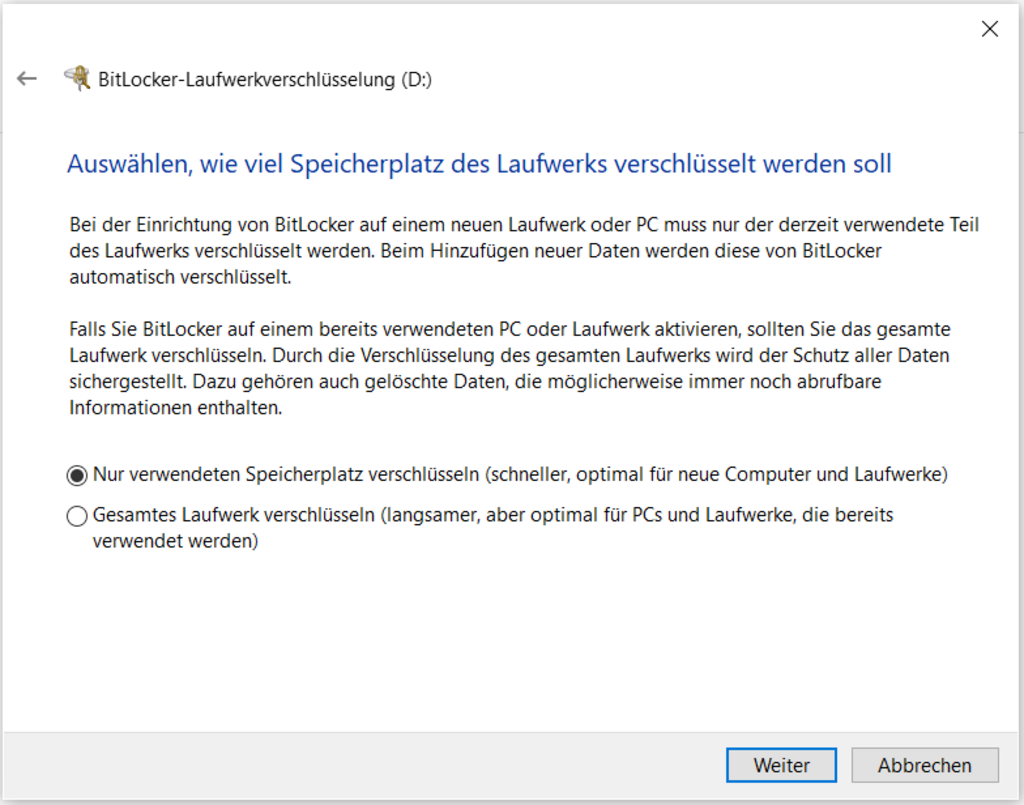Screen dimensions: 1024x805
Task: Click title text 'BitLocker-Laufwerkverschlüsselung (D:)'
Action: (x=265, y=80)
